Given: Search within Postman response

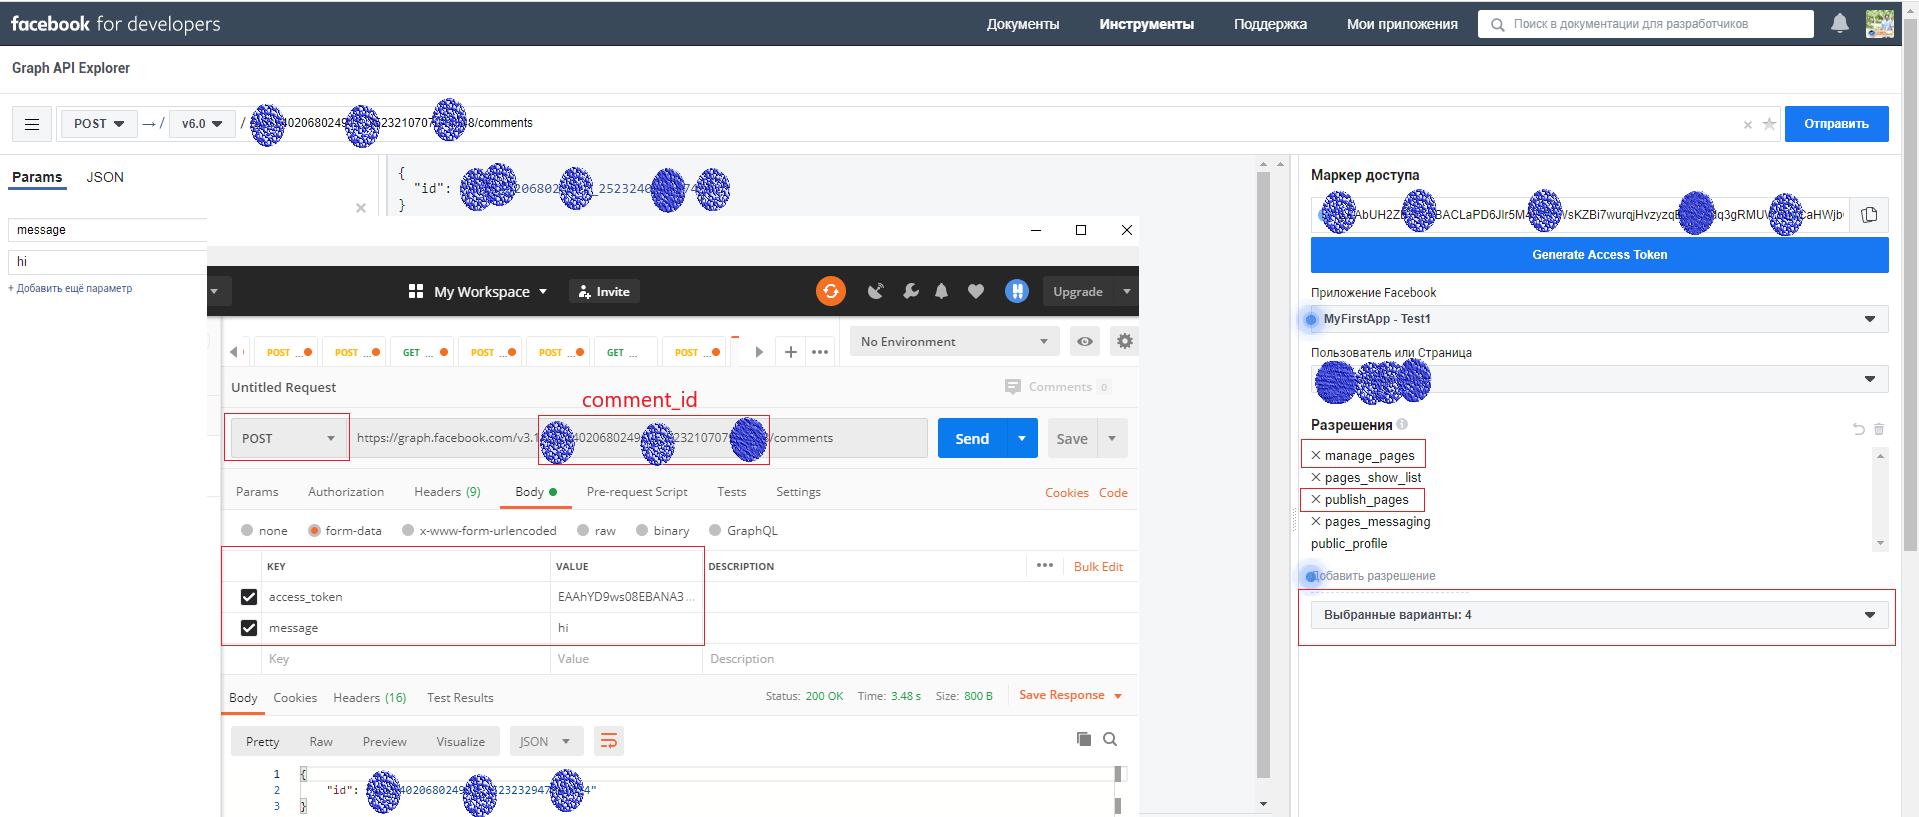Looking at the screenshot, I should (x=1110, y=739).
